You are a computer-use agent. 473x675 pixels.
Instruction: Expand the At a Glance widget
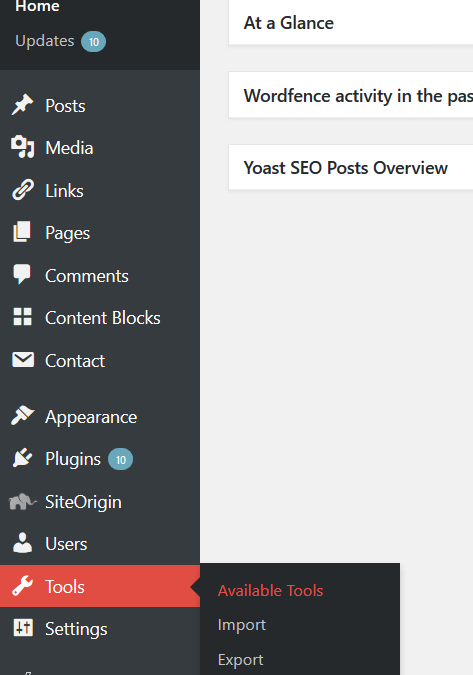(351, 22)
